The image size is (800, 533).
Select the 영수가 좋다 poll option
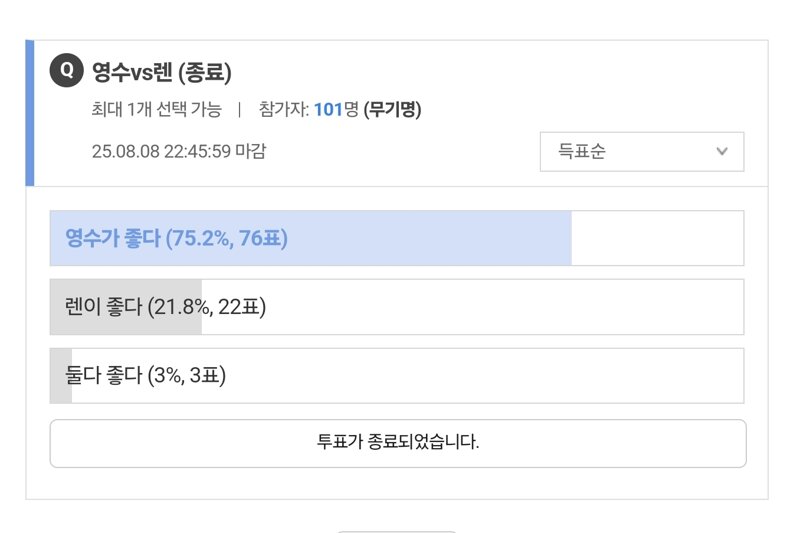click(x=397, y=238)
